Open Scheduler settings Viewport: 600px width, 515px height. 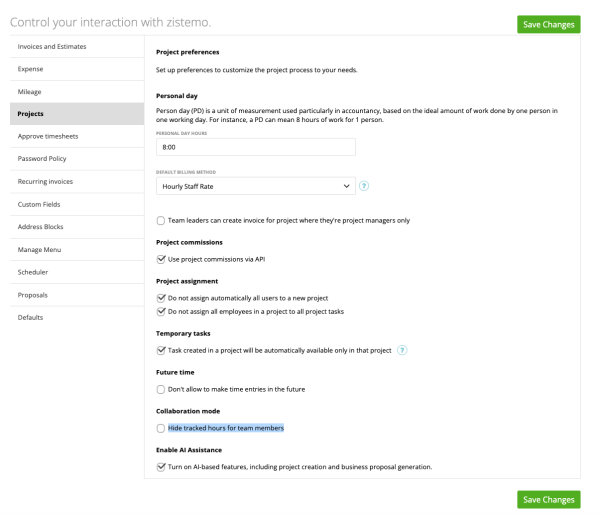pos(77,272)
